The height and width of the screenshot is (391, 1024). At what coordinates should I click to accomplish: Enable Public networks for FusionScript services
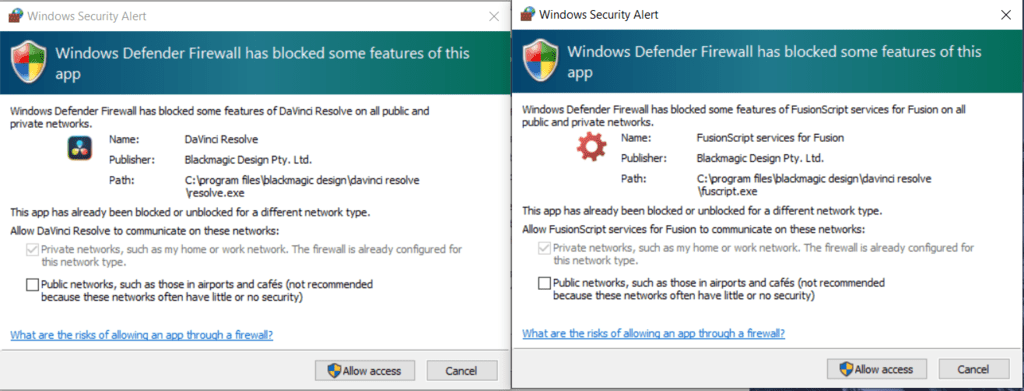point(544,283)
